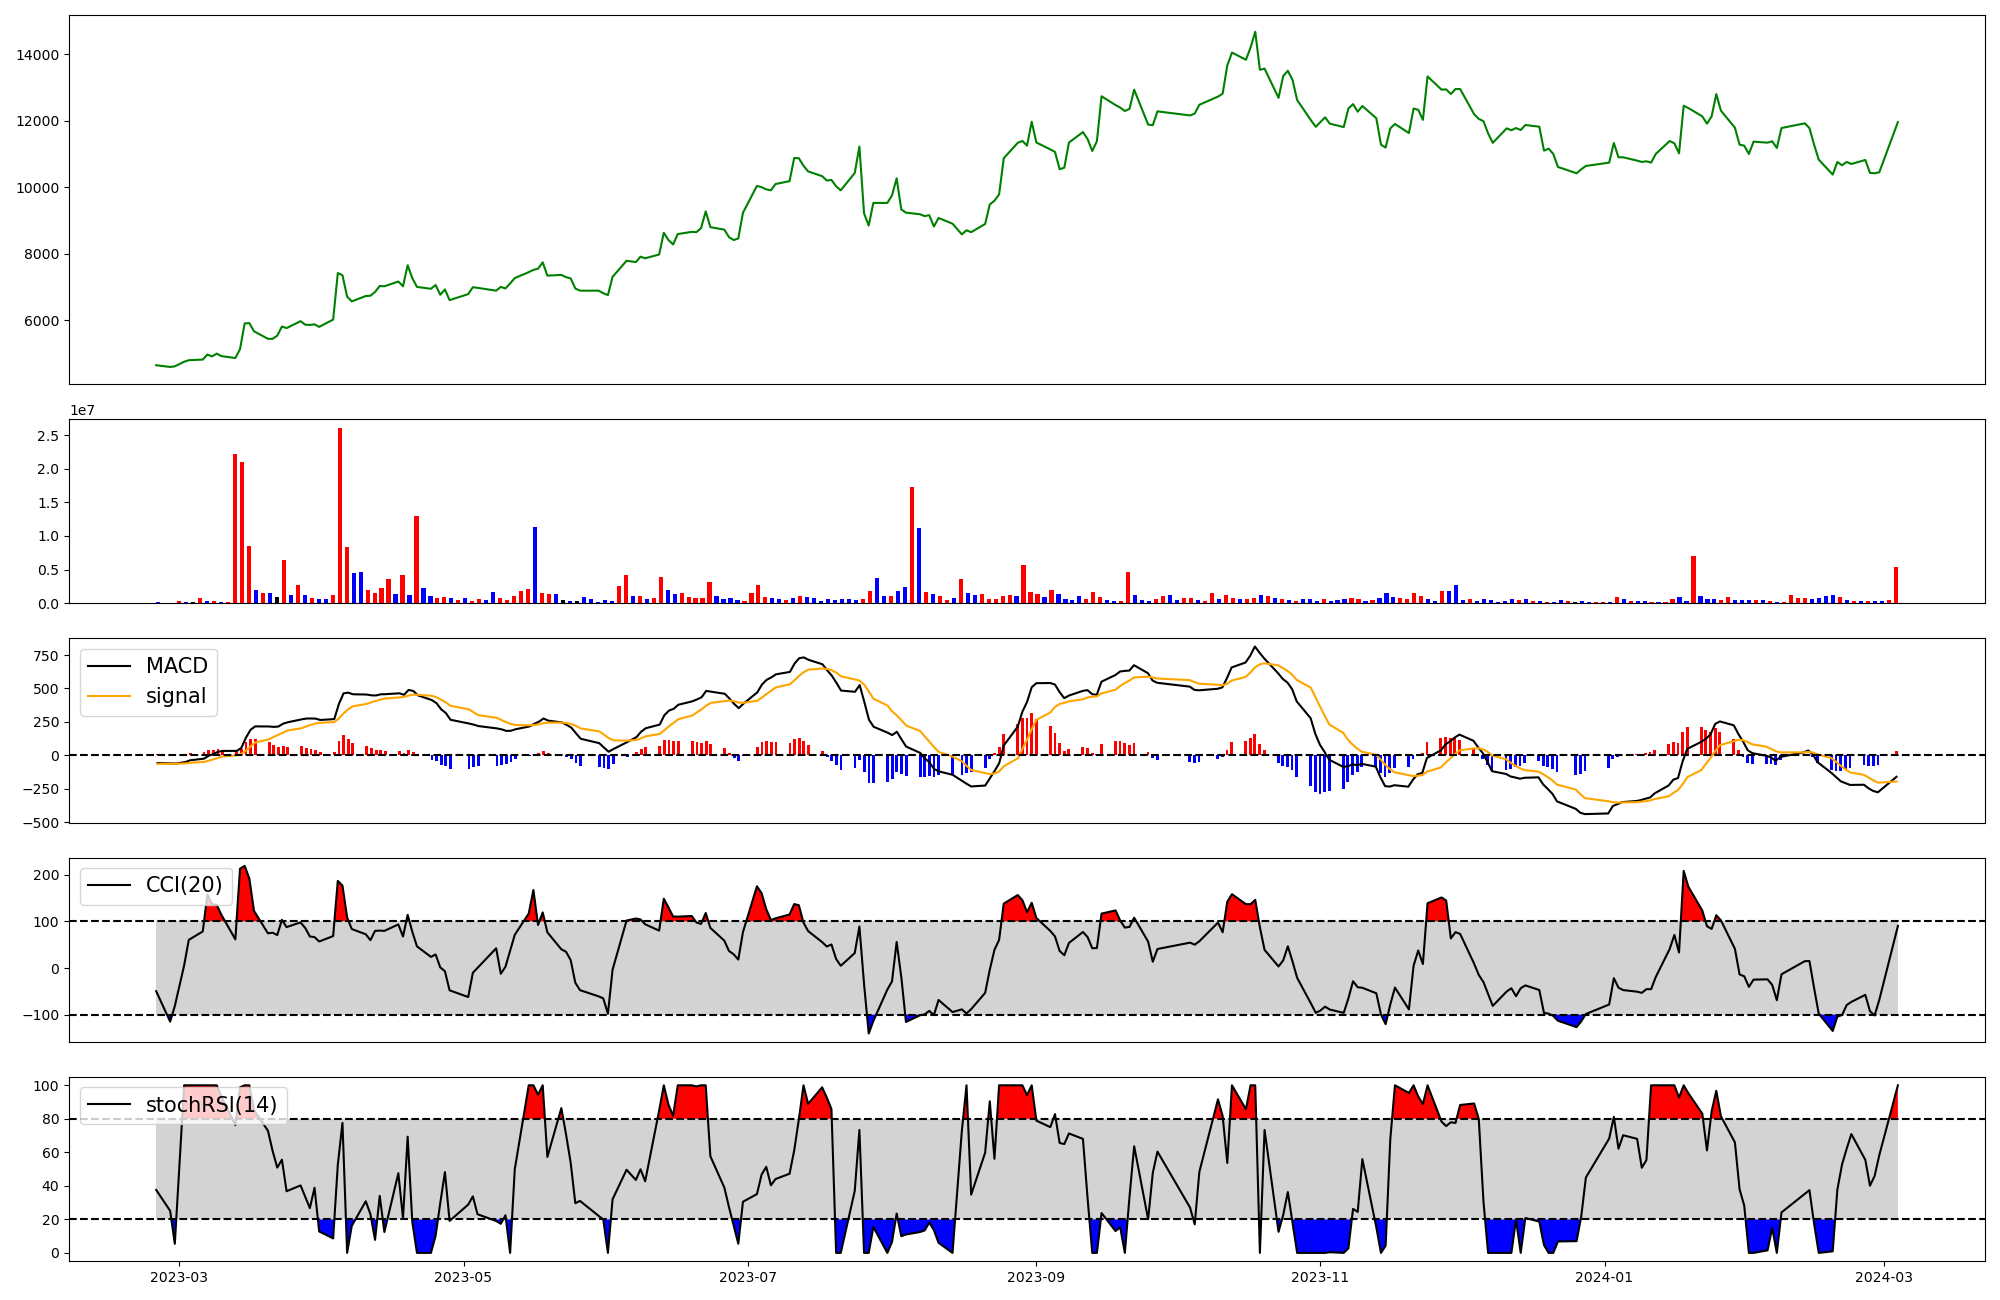Screen dimensions: 2000x1300
Task: Click the 2024-03 date tick label
Action: [x=1885, y=1276]
